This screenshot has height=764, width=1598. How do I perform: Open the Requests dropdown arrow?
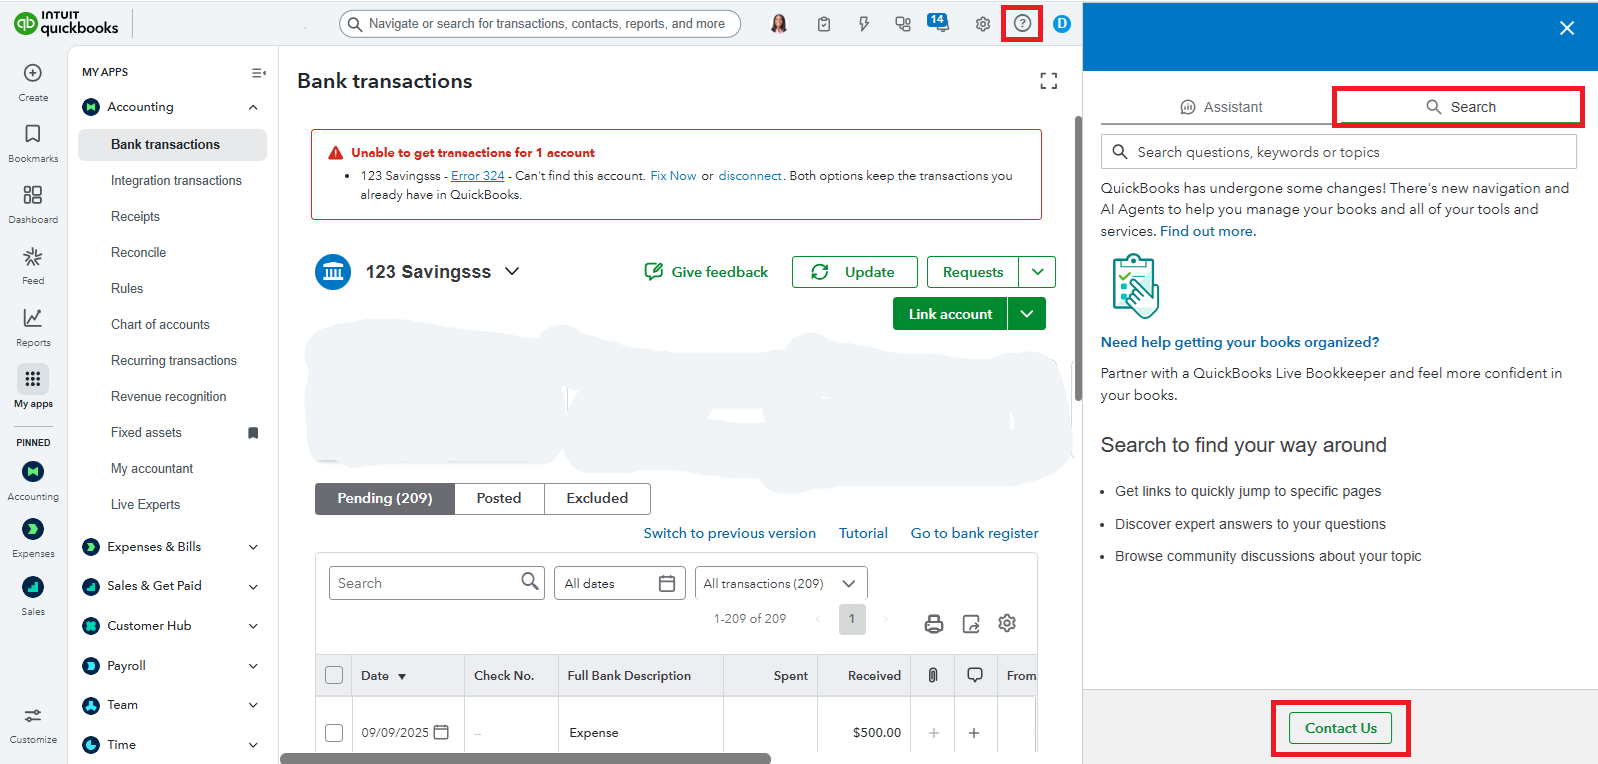pyautogui.click(x=1037, y=272)
